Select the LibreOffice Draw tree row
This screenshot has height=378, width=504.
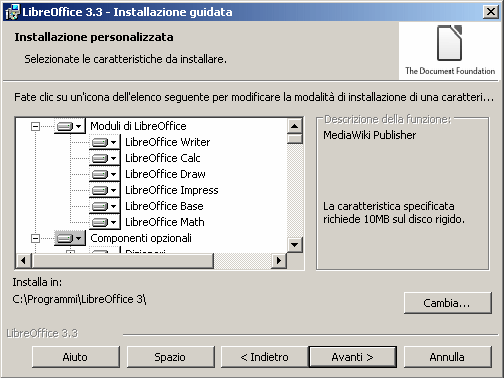click(165, 174)
